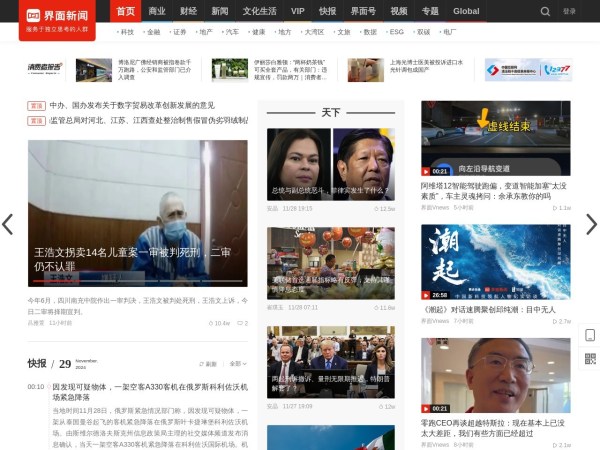The width and height of the screenshot is (600, 450).
Task: Click the search magnifier icon in header
Action: point(545,11)
